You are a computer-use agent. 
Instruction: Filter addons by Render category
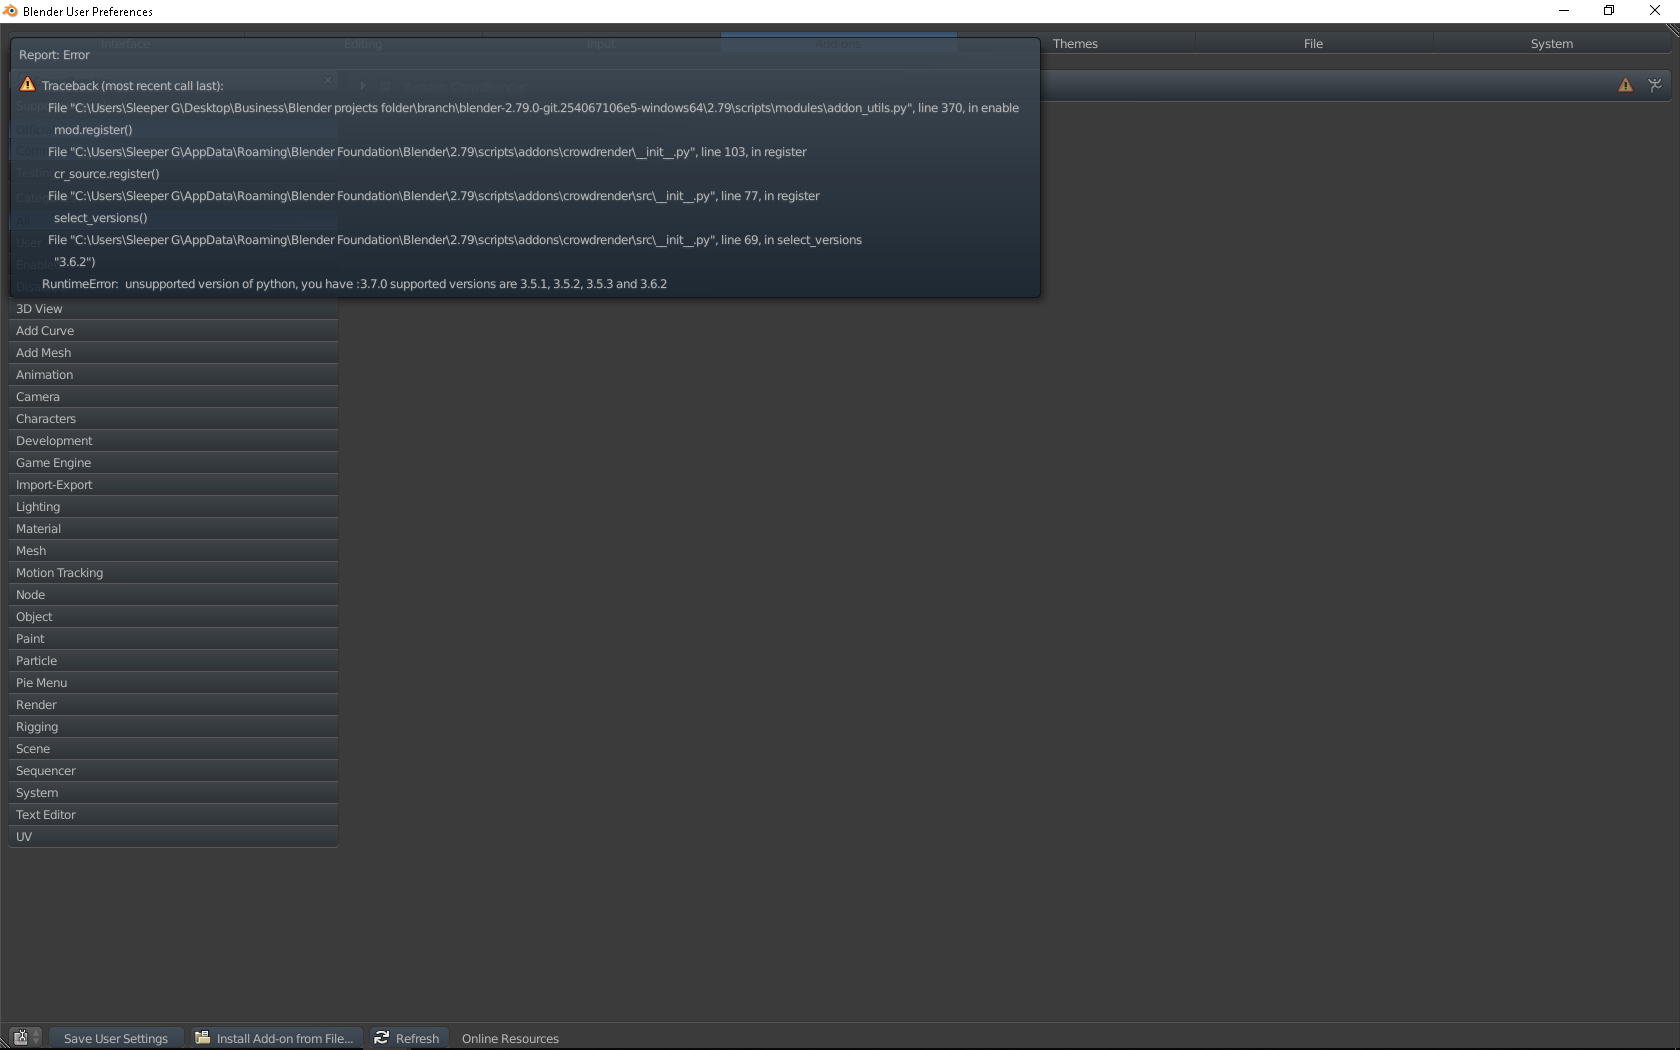point(174,705)
